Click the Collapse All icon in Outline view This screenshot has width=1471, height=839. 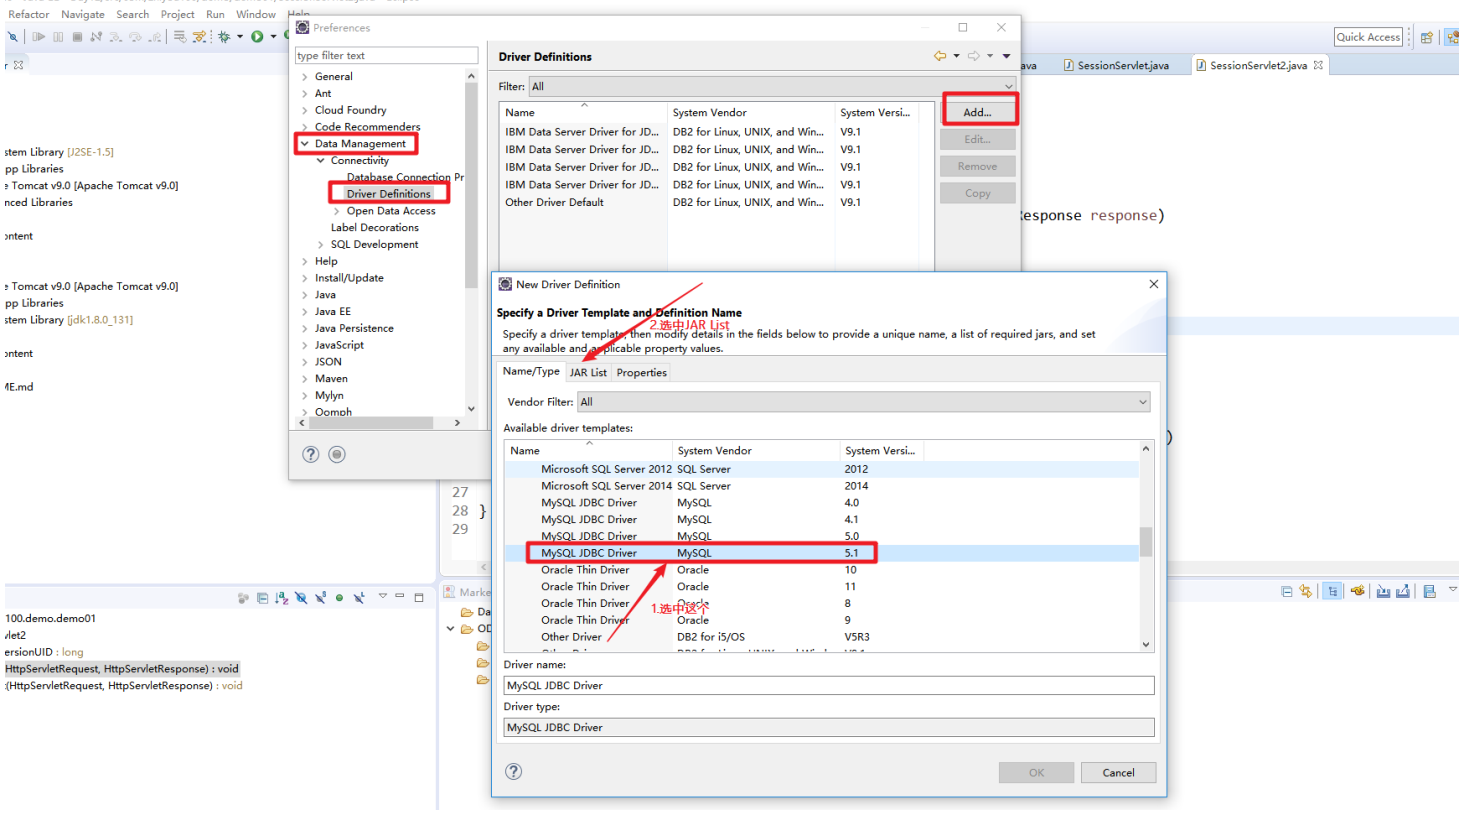(x=262, y=598)
